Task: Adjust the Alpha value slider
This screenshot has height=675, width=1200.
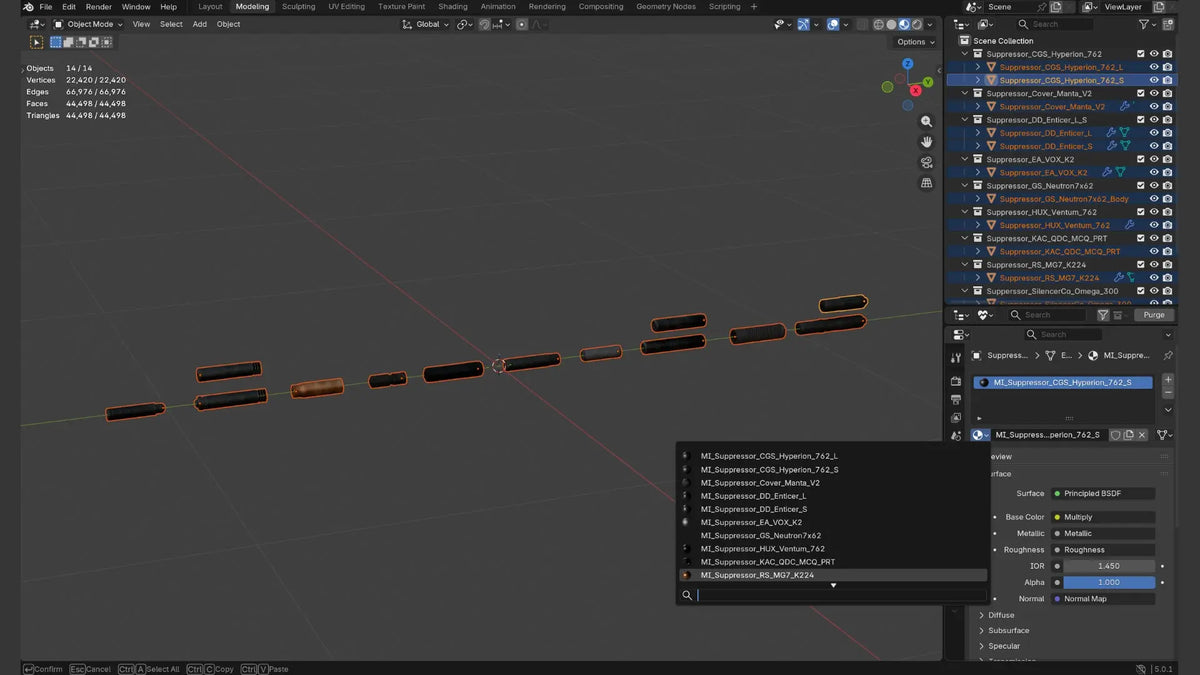Action: pyautogui.click(x=1109, y=582)
